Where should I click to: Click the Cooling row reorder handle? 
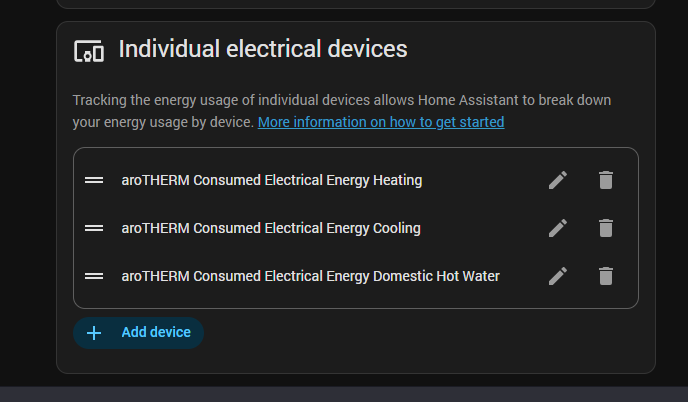click(94, 228)
